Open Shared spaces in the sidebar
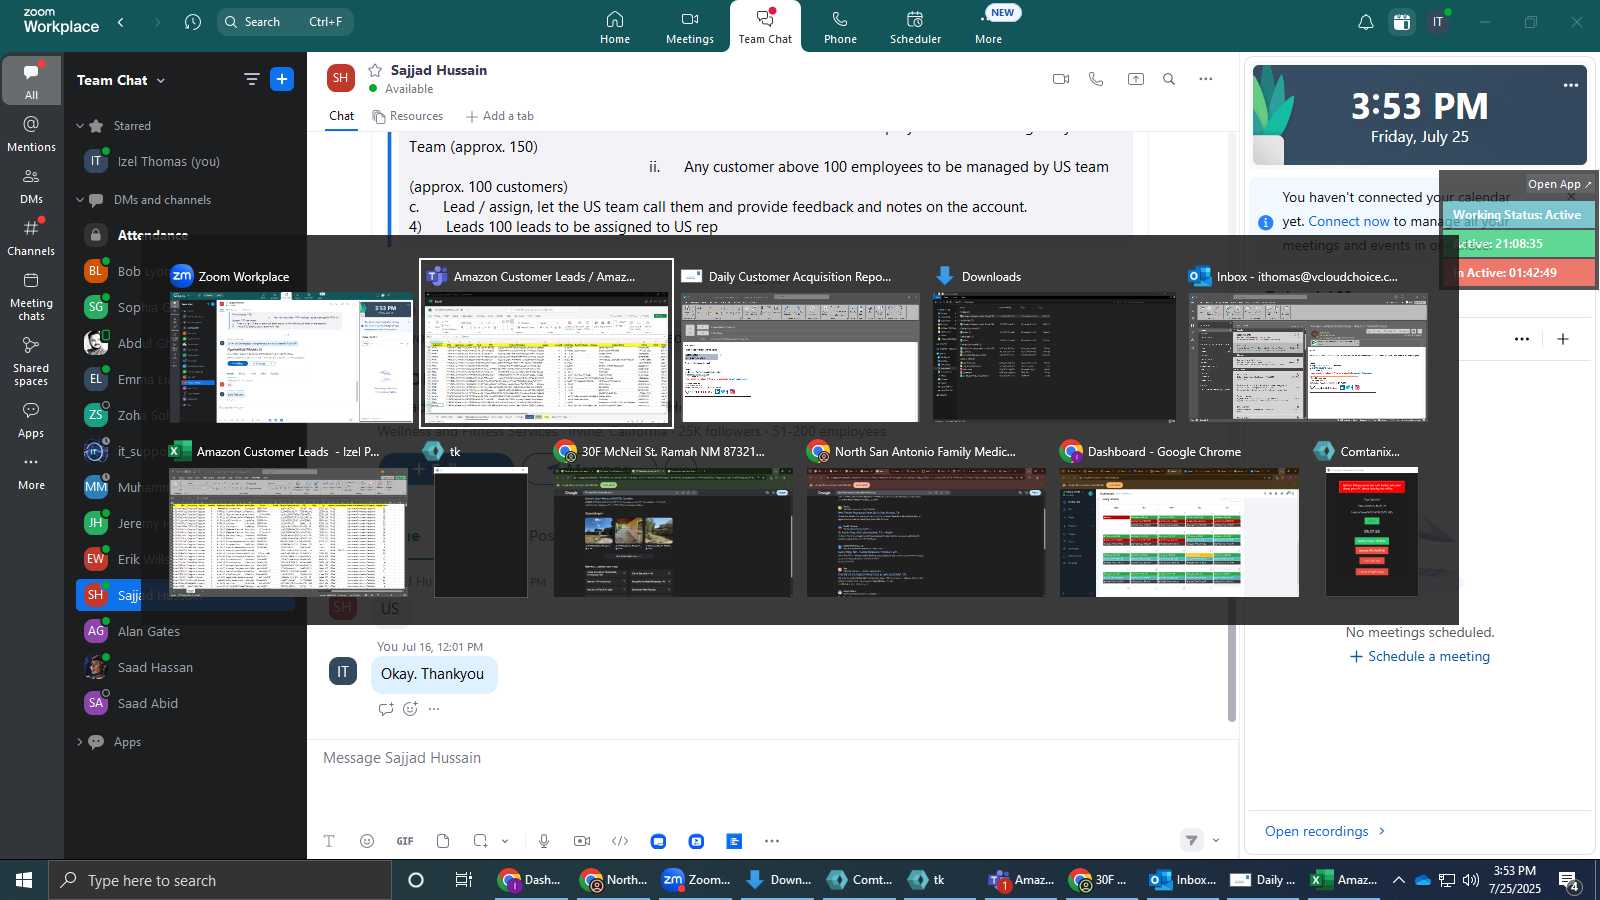 (32, 361)
